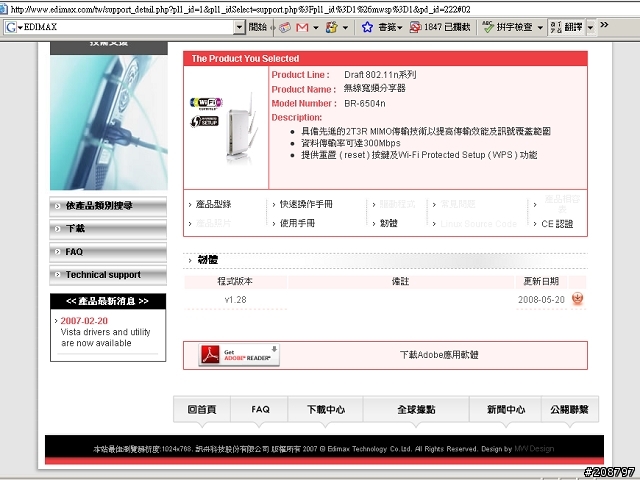640x480 pixels.
Task: Open the Google search box dropdown arrow
Action: click(240, 27)
